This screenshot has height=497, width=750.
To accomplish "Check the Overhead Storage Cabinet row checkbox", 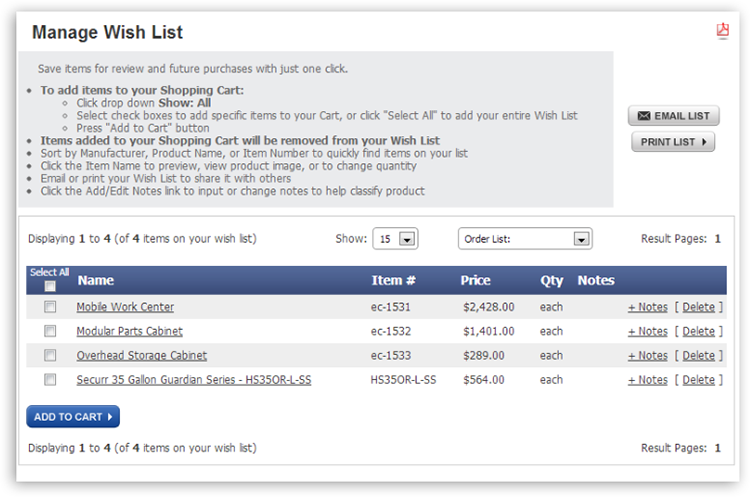I will pyautogui.click(x=50, y=355).
